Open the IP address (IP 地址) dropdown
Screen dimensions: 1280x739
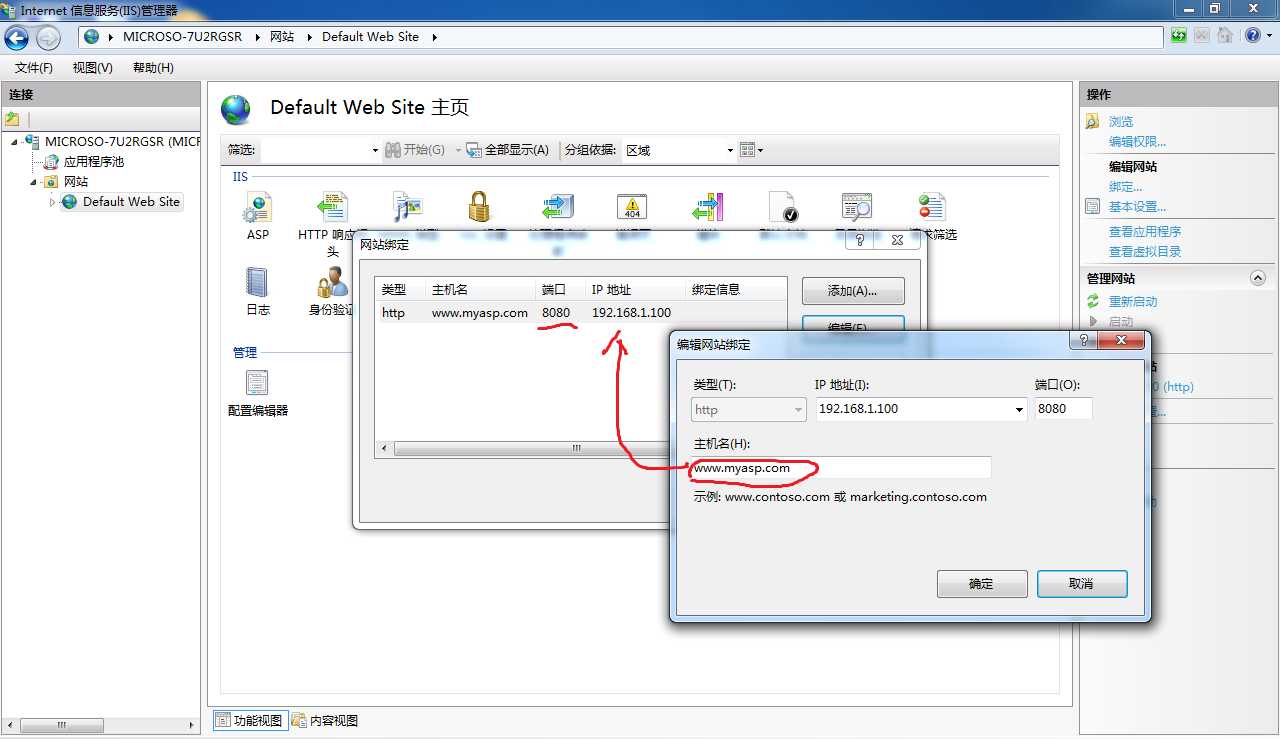(922, 409)
